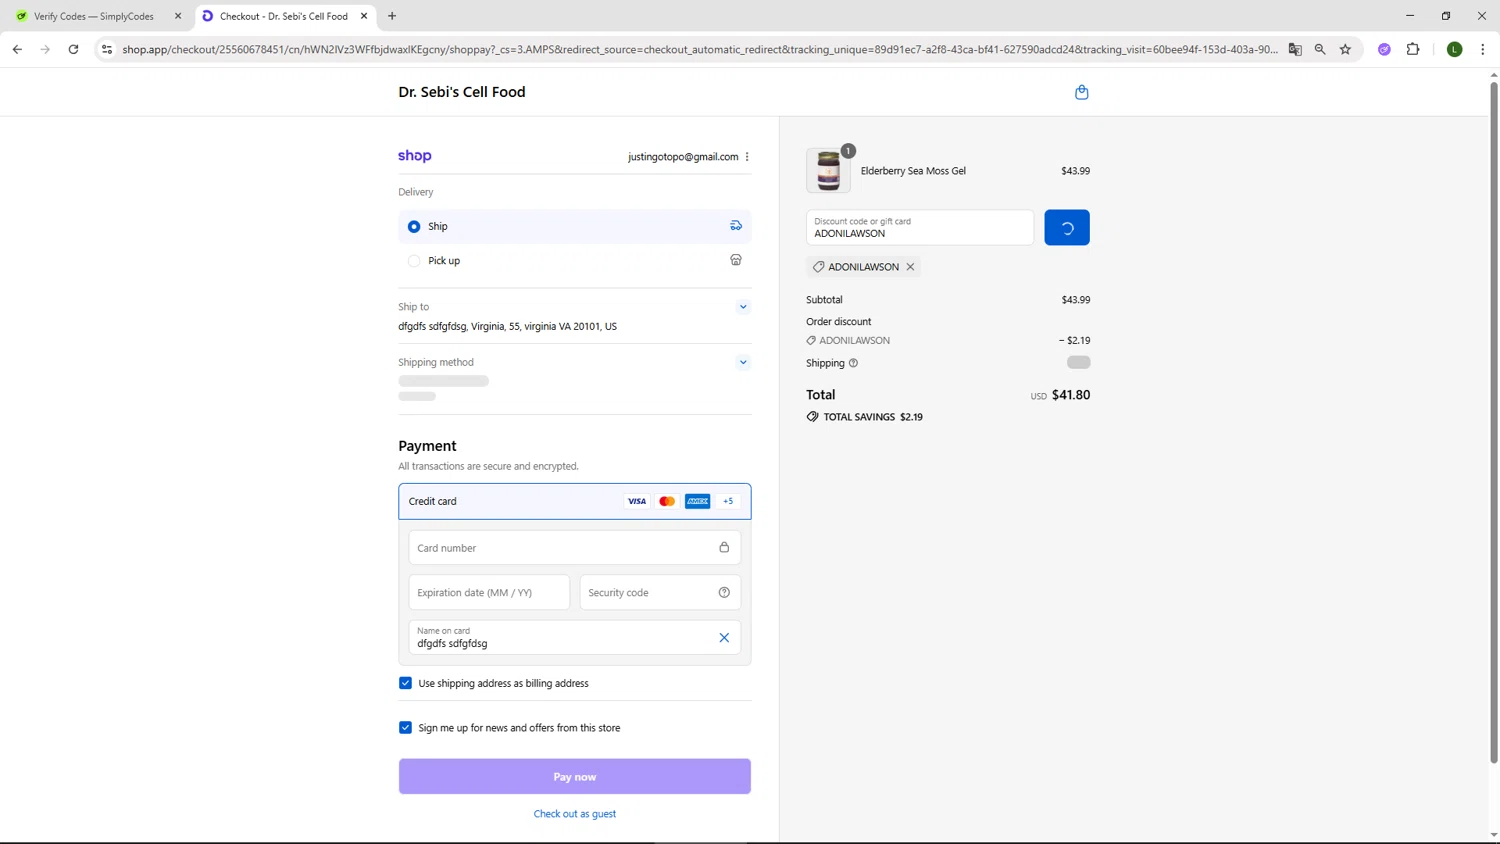Close the Checkout tab
The width and height of the screenshot is (1500, 844).
point(364,16)
